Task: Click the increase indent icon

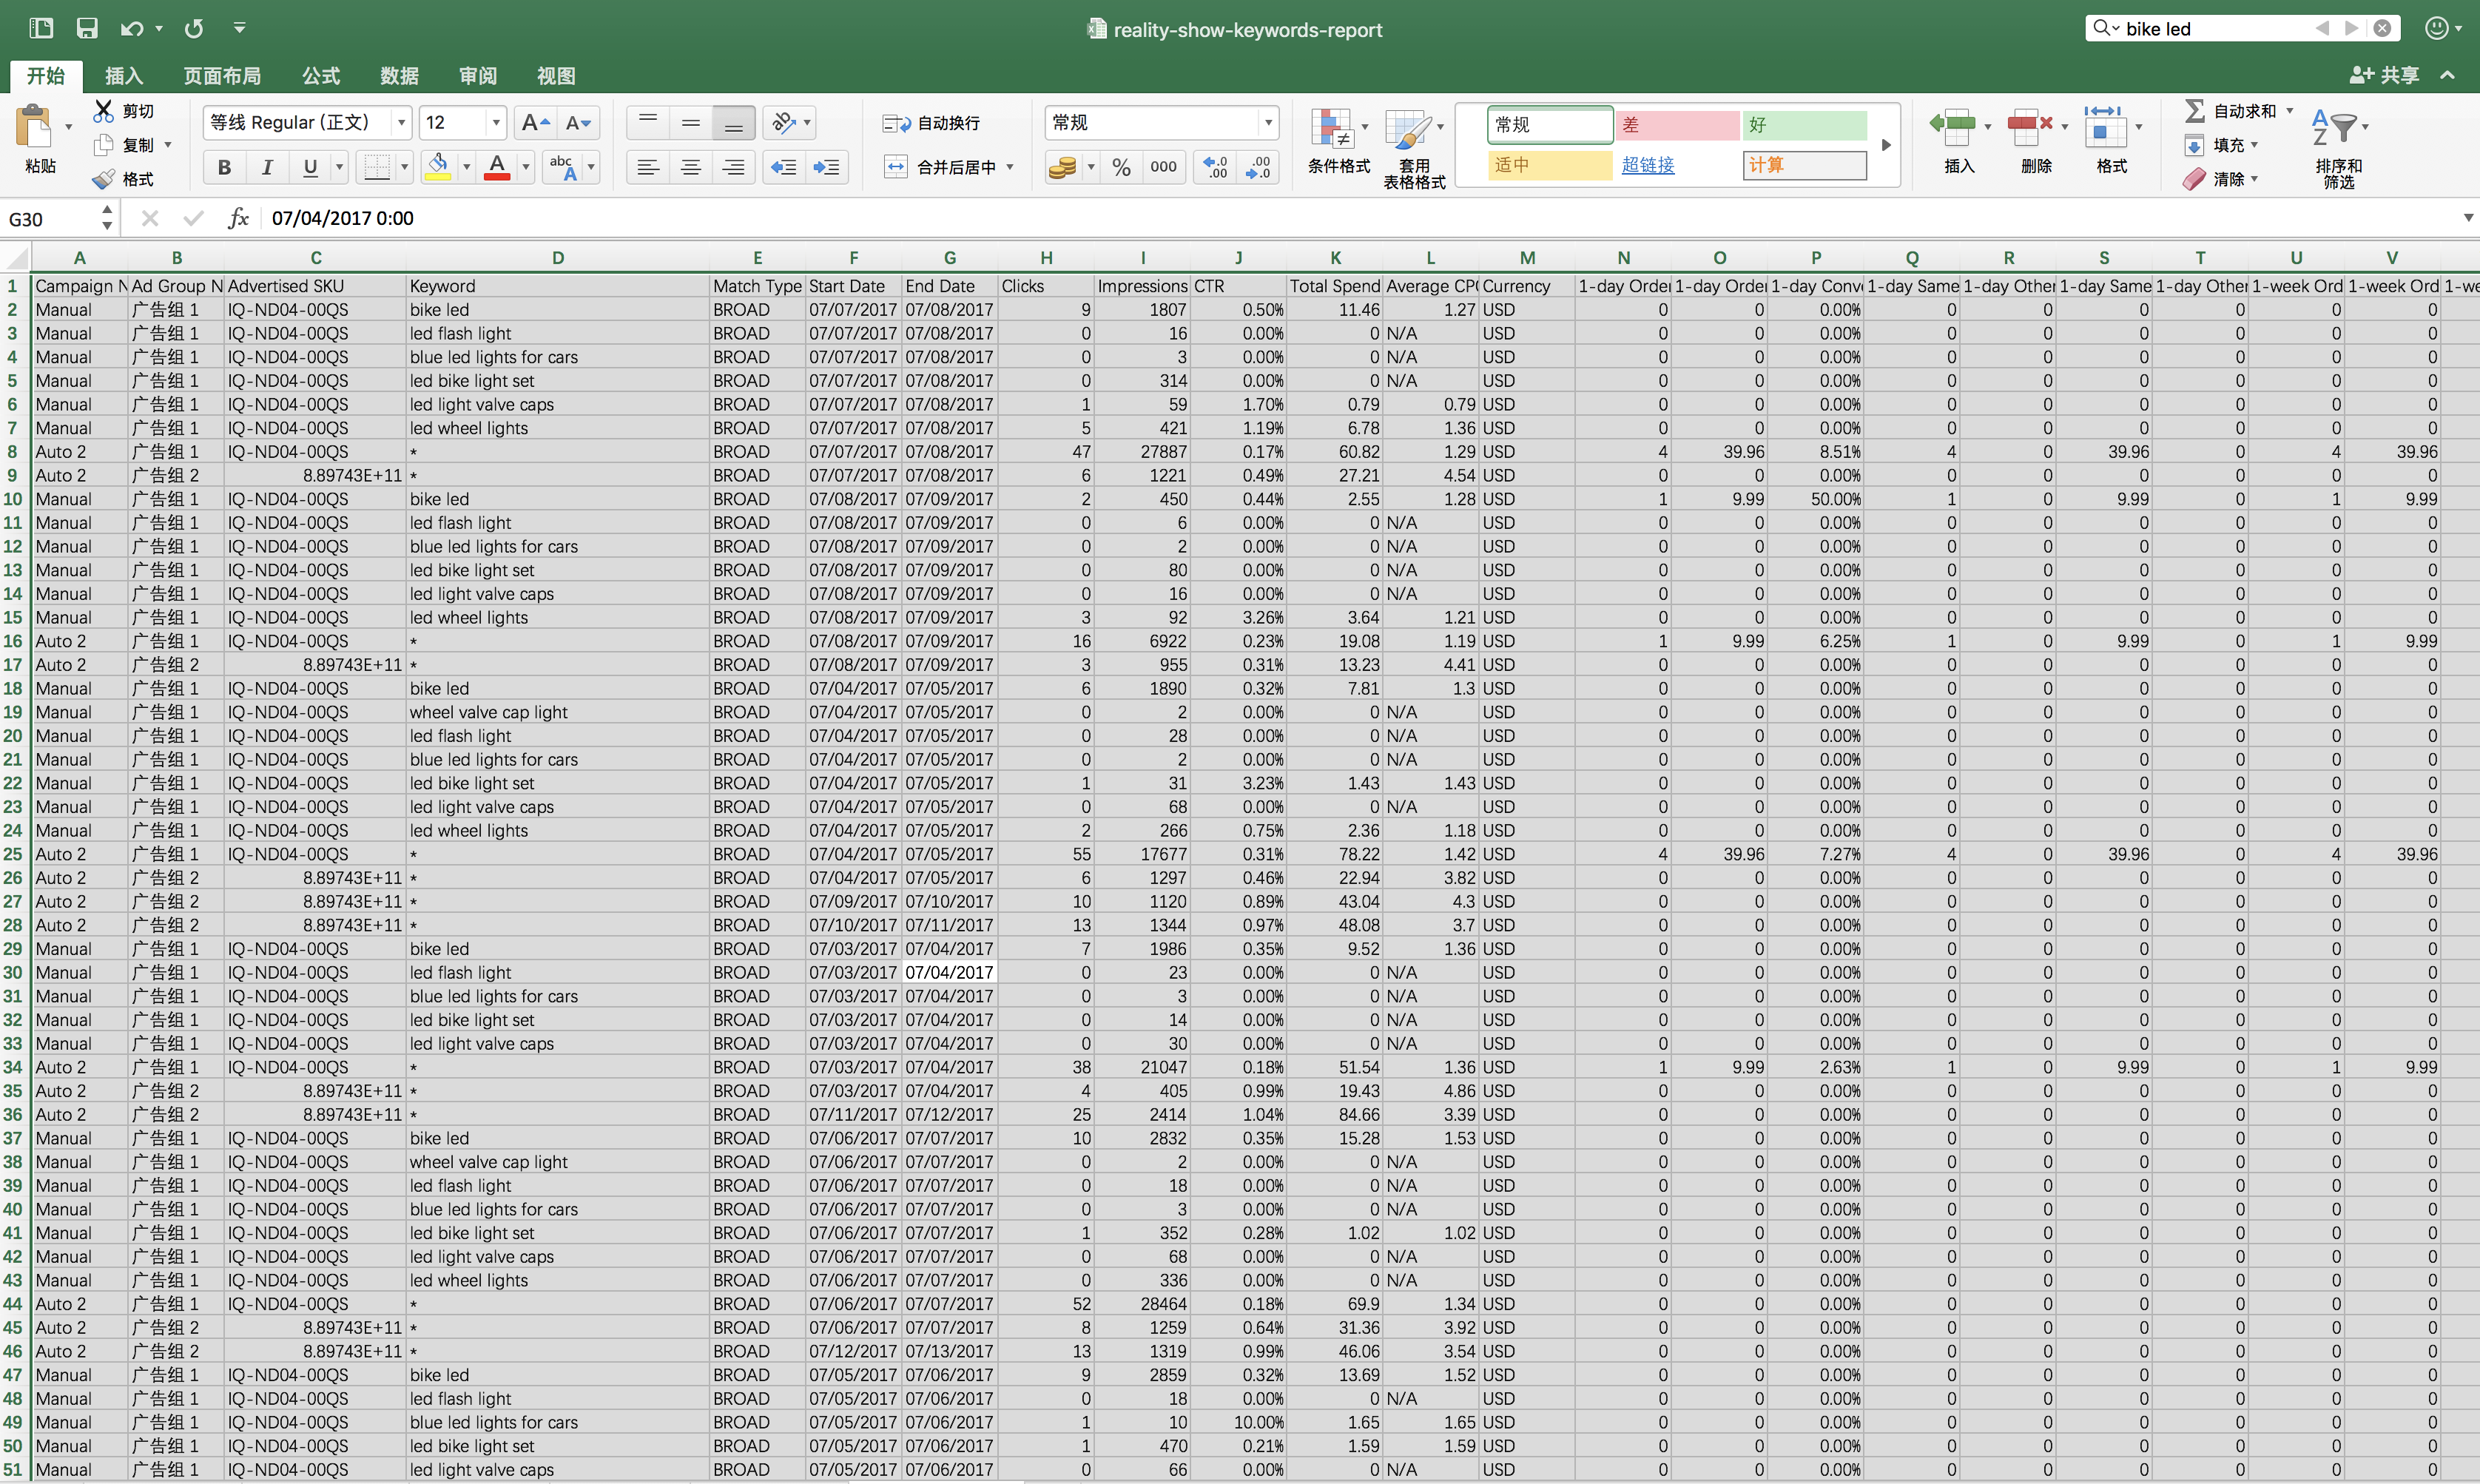Action: [x=826, y=167]
